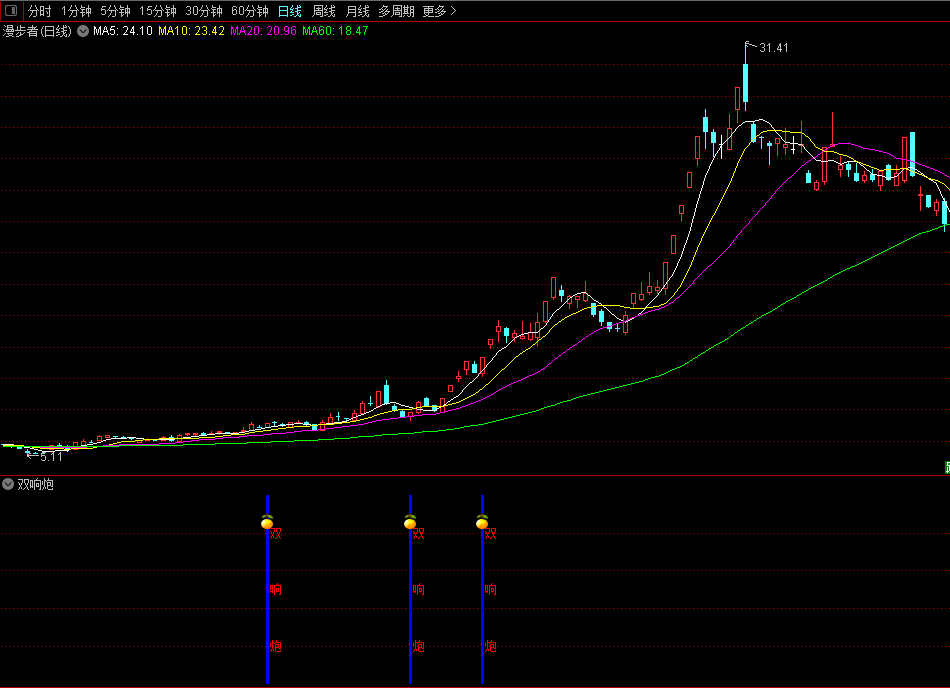Viewport: 950px width, 688px height.
Task: Click the MA10: 23.42 label
Action: coord(191,31)
